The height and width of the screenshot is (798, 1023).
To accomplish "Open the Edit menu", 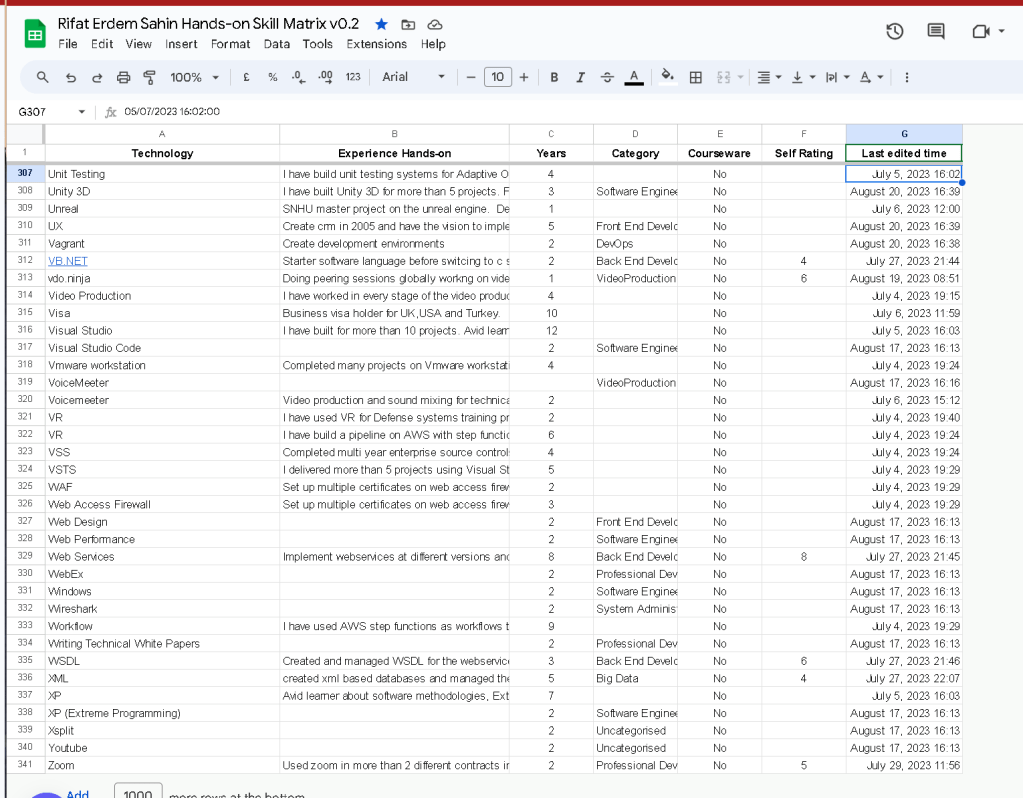I will tap(102, 44).
